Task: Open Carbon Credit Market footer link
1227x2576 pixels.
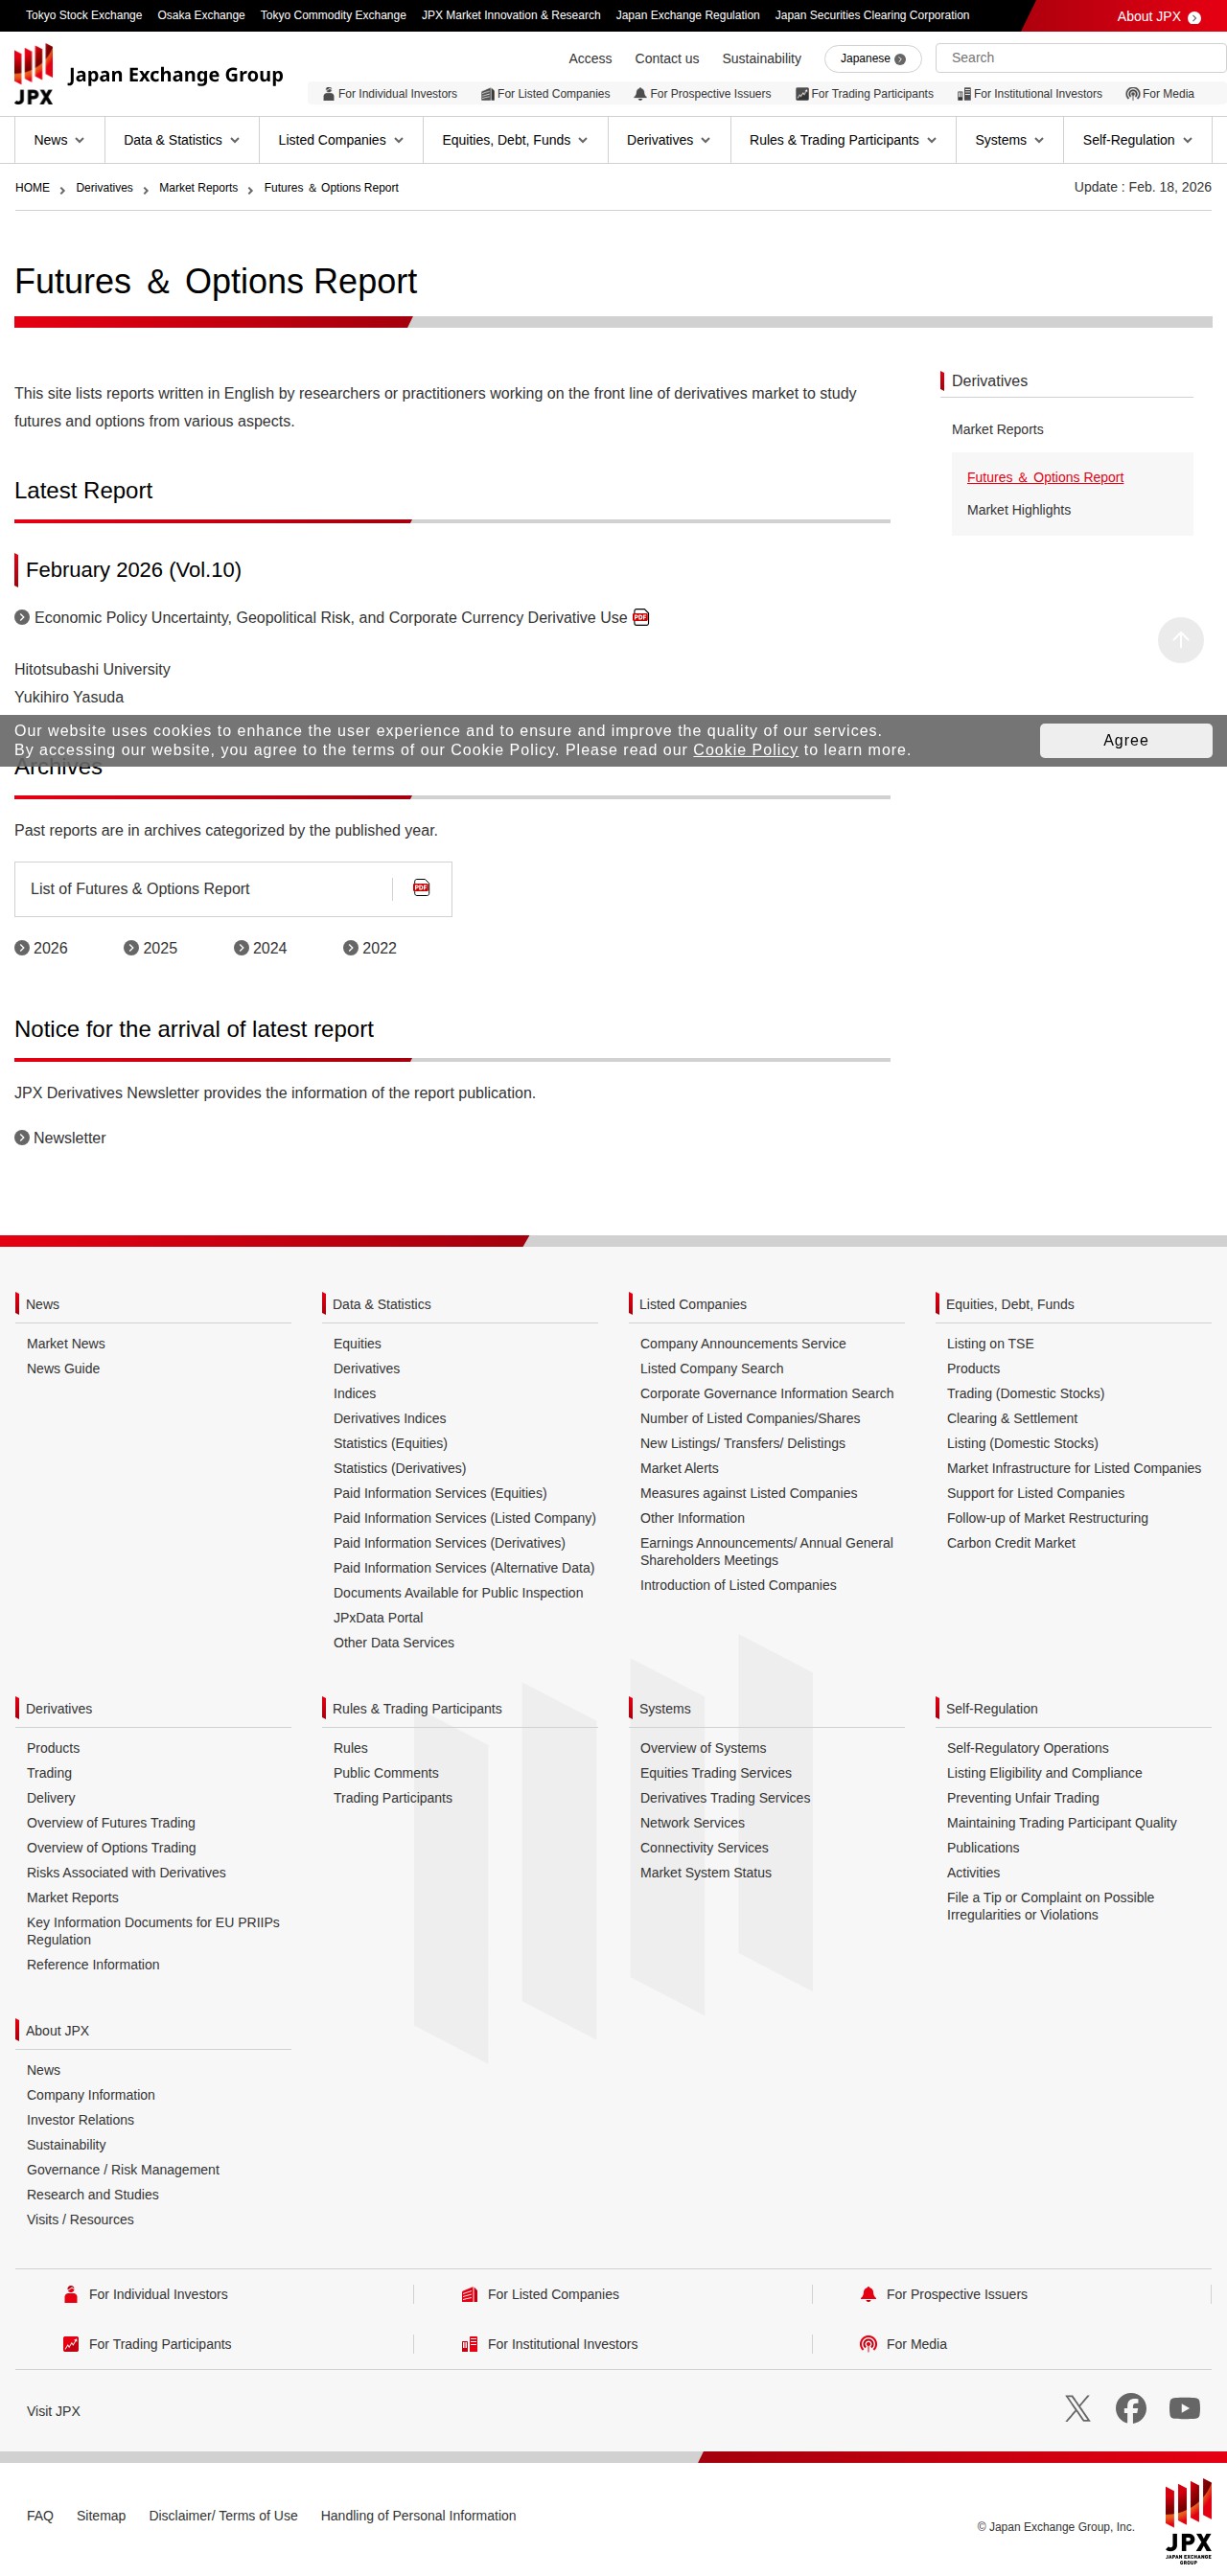Action: (x=1011, y=1543)
